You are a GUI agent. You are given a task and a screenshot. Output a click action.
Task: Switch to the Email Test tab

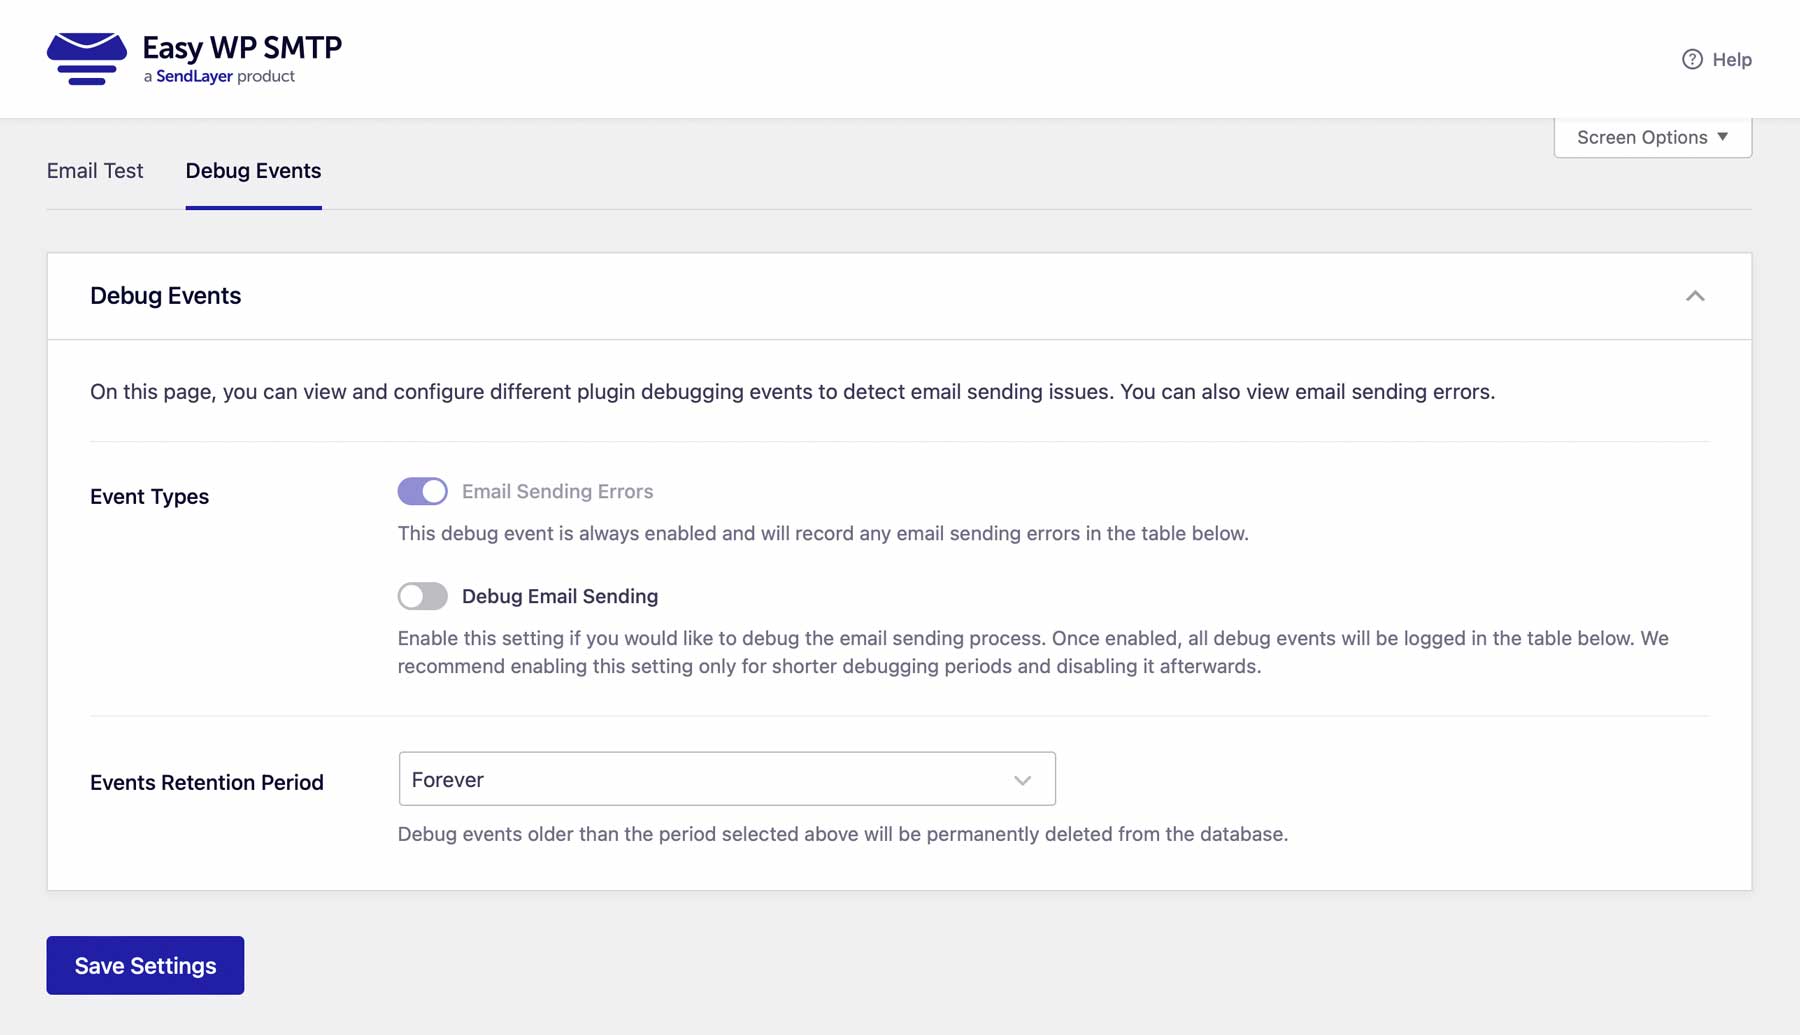coord(94,171)
